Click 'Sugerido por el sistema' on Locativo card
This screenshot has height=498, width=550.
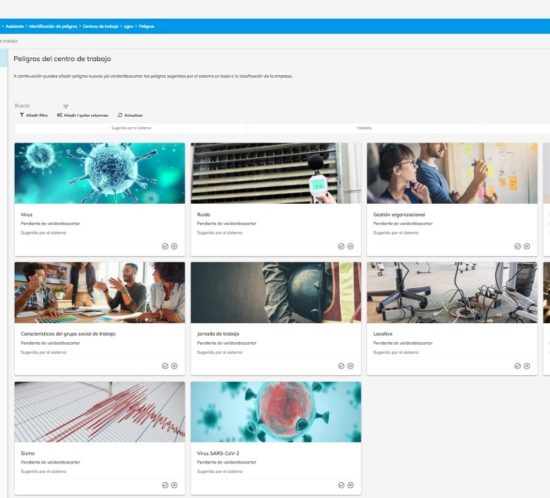396,352
